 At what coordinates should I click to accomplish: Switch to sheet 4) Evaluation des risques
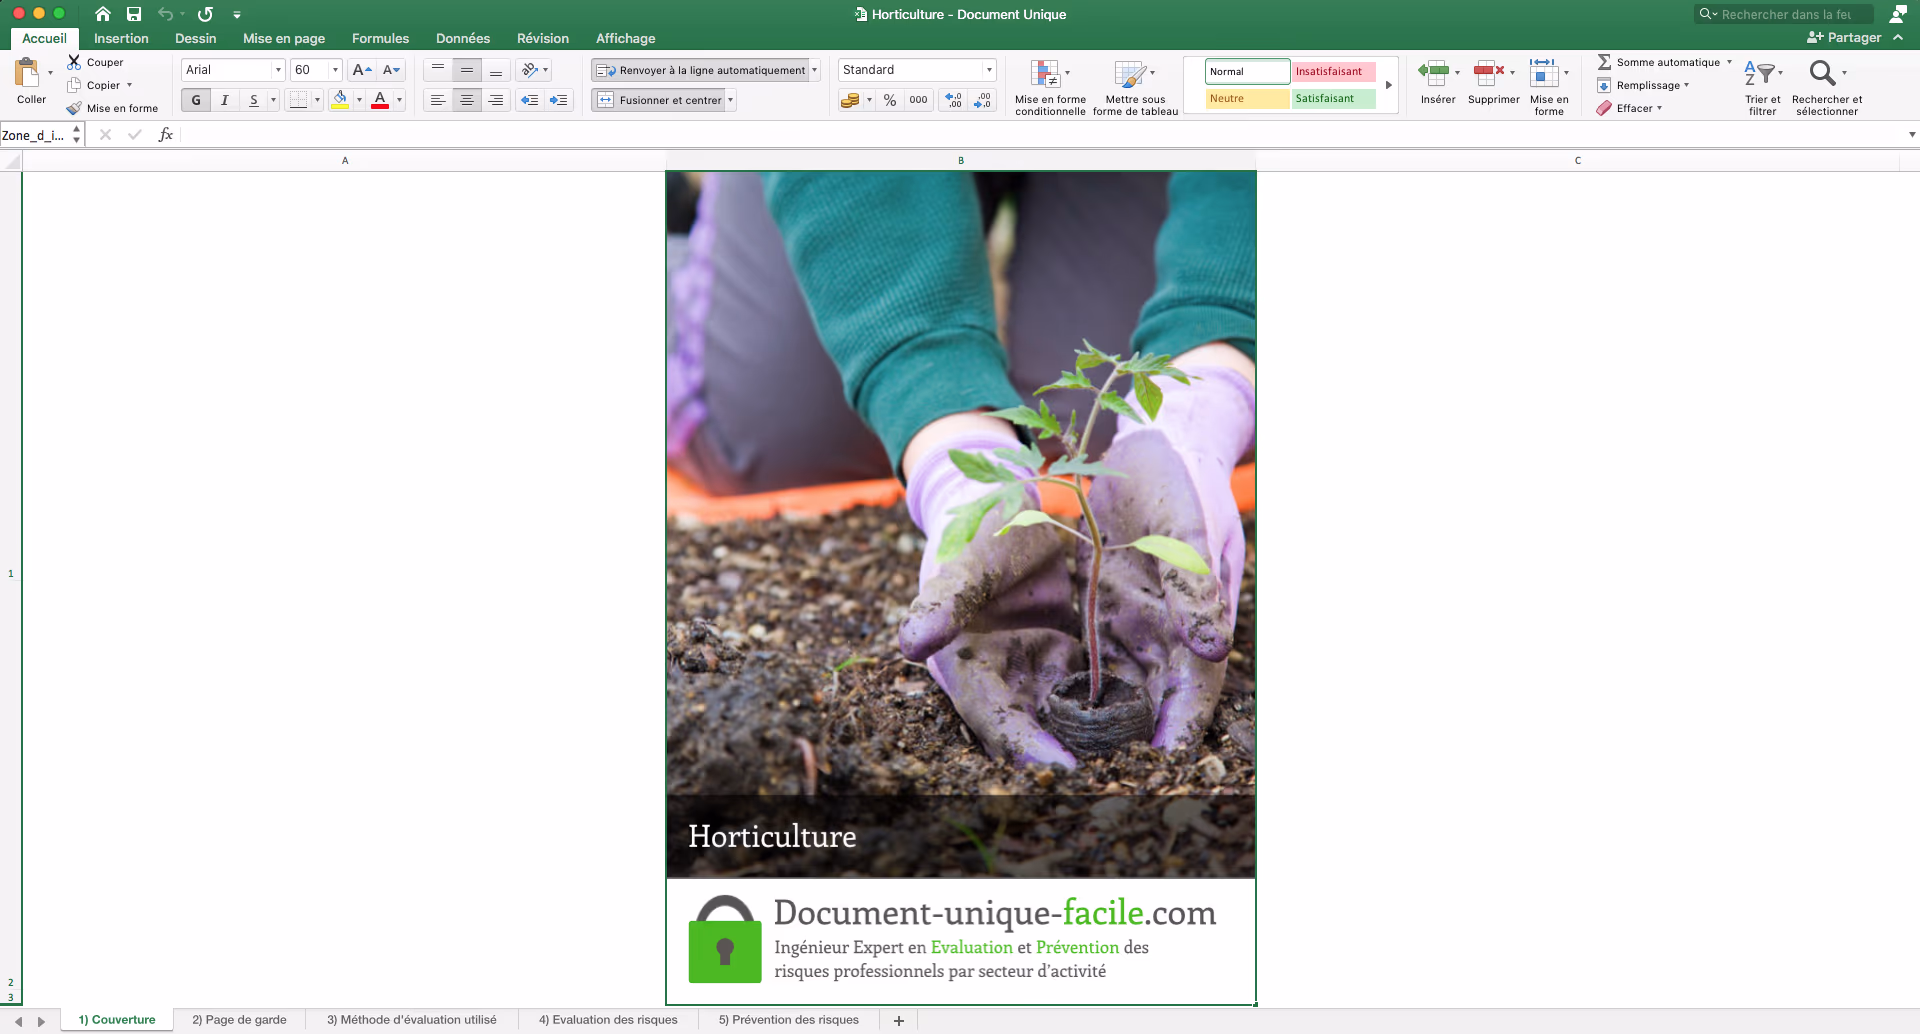[608, 1020]
